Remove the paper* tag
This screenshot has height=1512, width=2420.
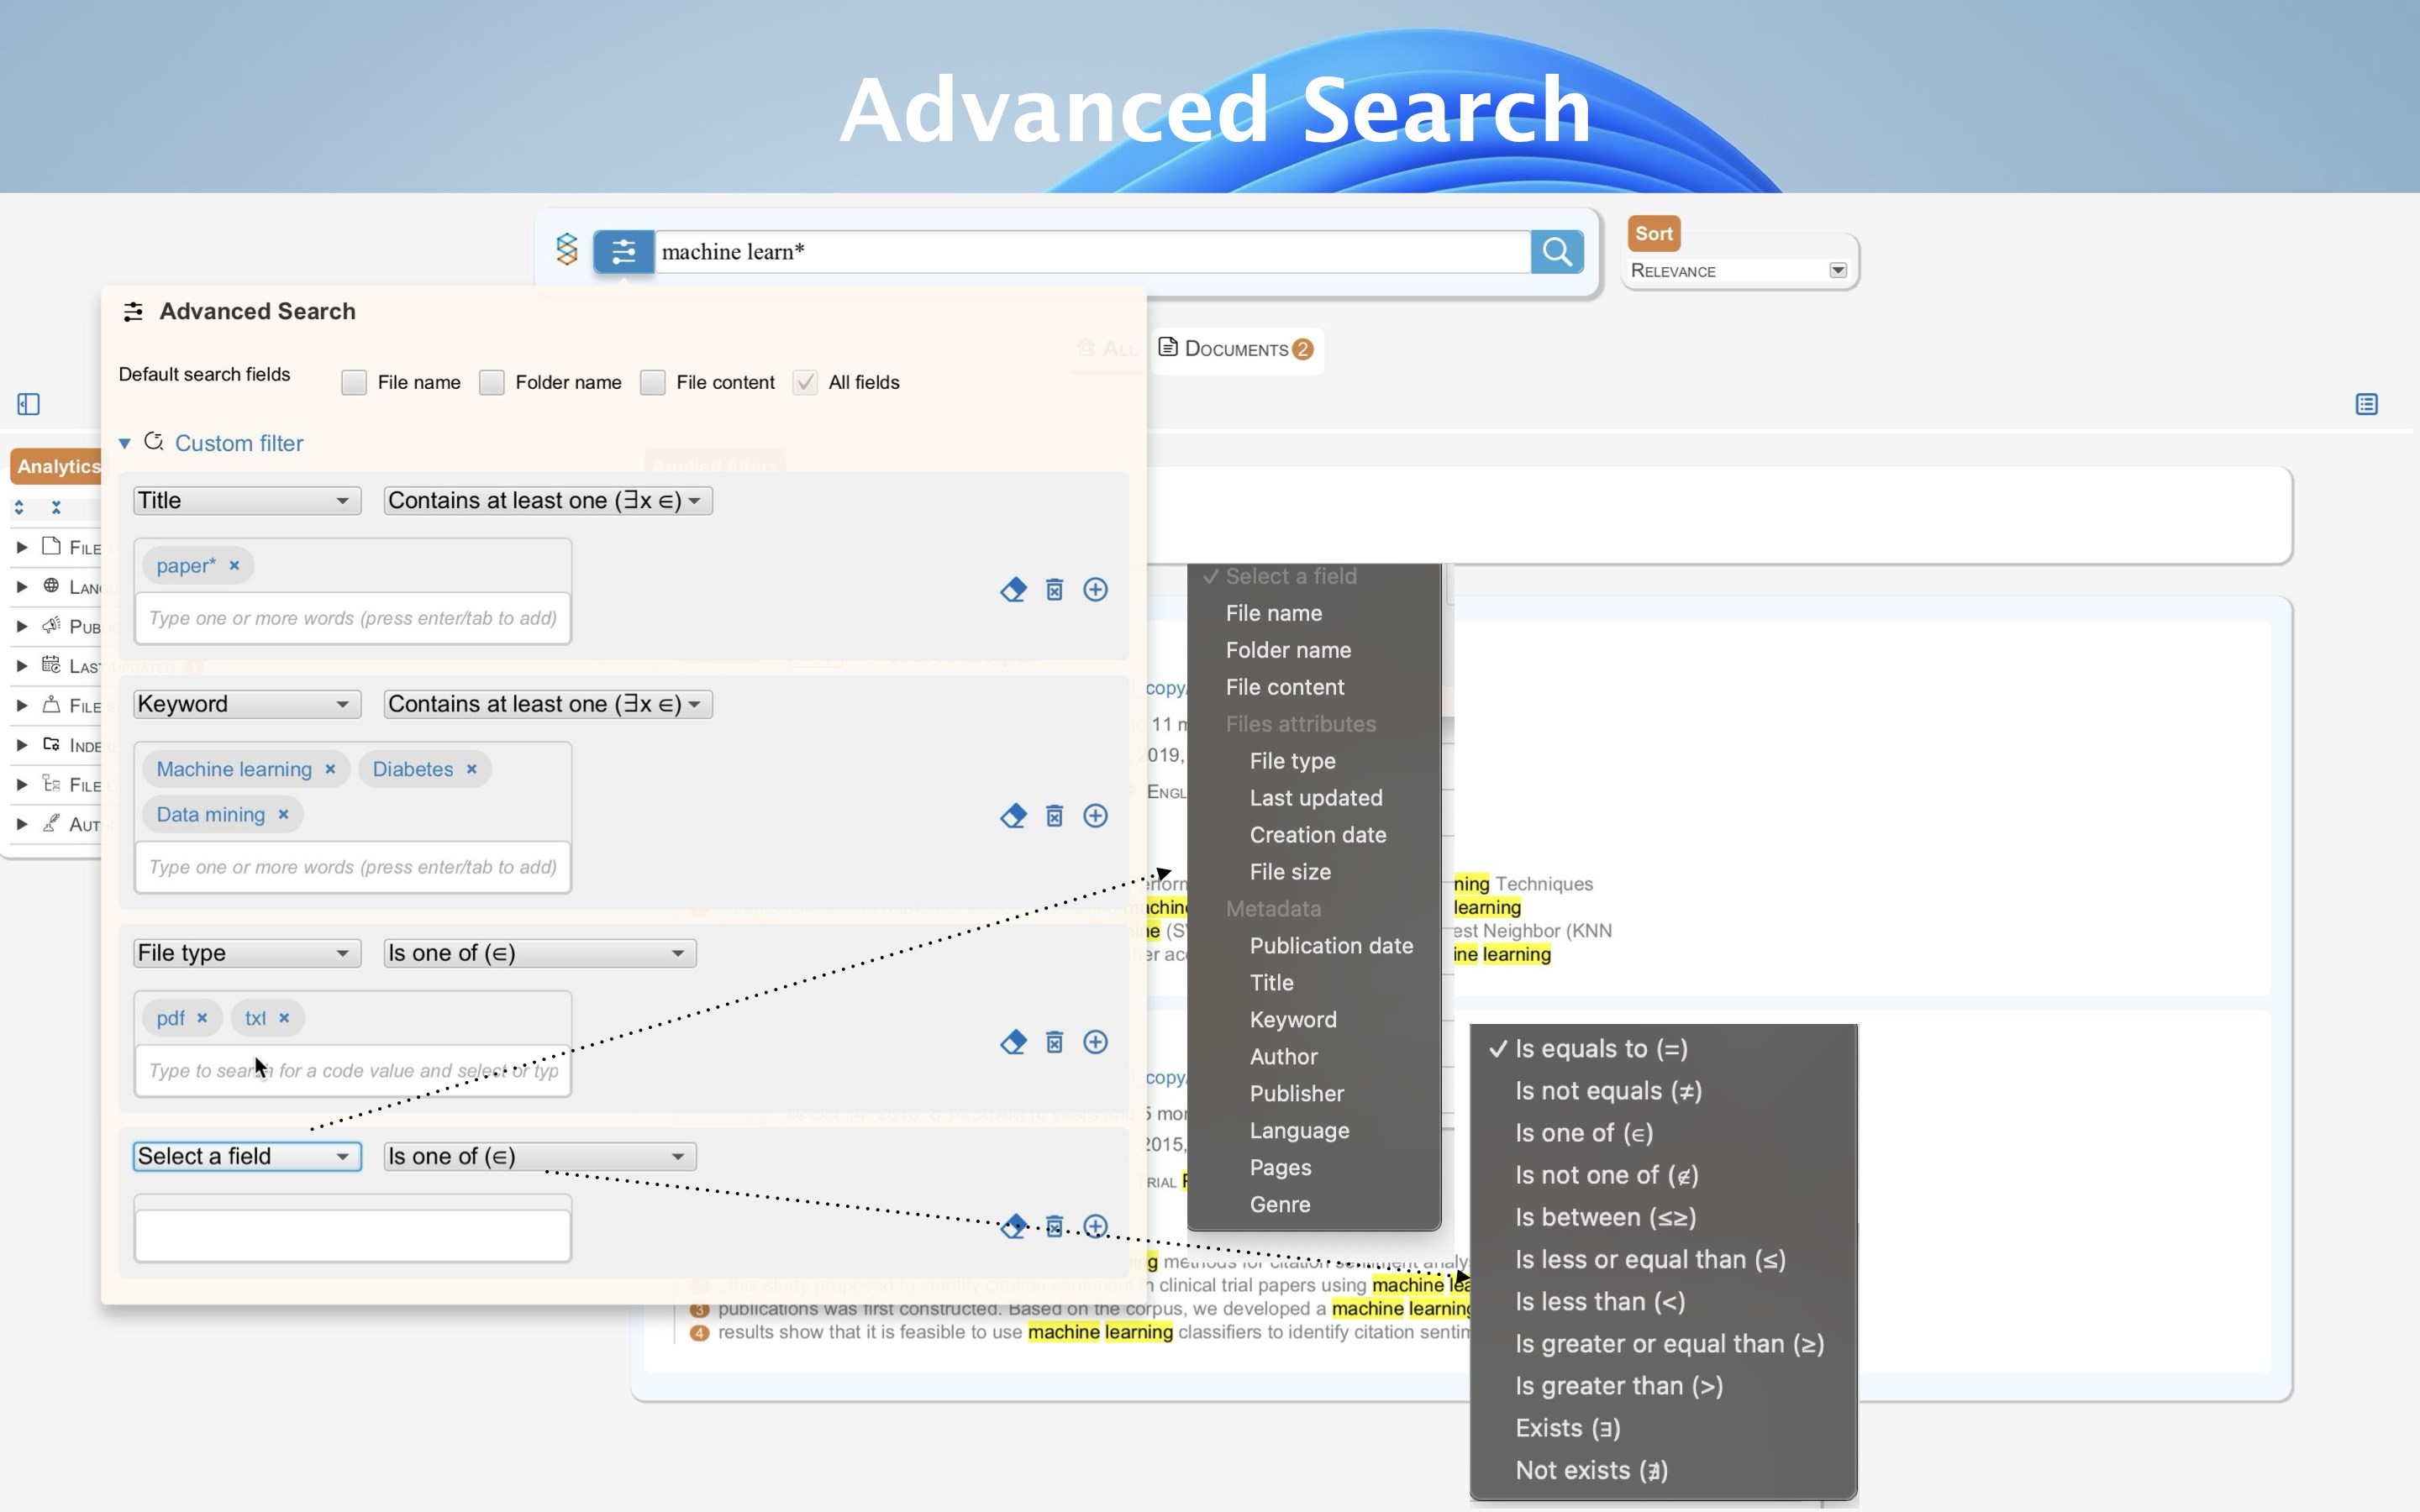click(234, 565)
